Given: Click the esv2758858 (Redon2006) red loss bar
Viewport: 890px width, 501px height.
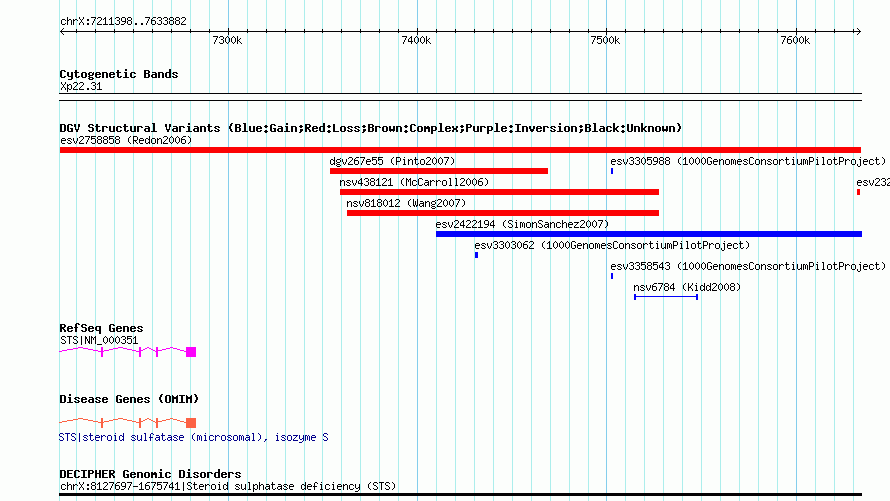Looking at the screenshot, I should [460, 150].
